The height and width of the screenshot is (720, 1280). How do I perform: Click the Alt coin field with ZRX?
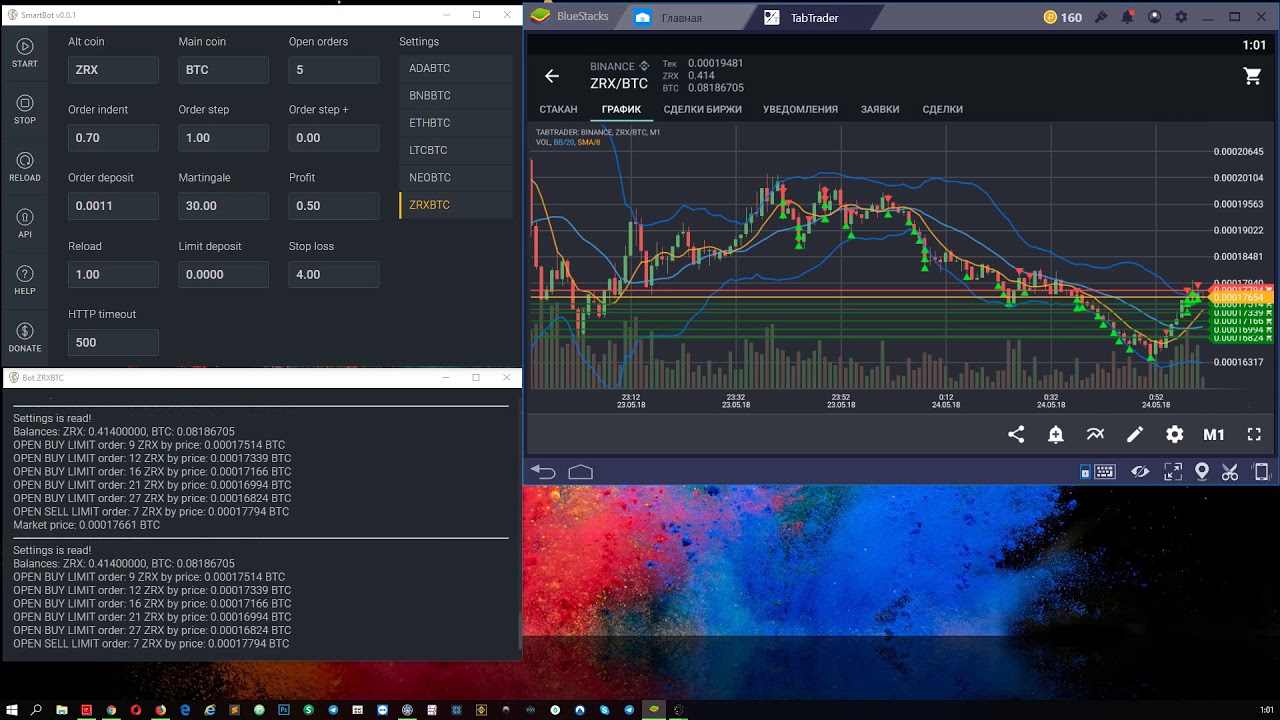[x=113, y=70]
